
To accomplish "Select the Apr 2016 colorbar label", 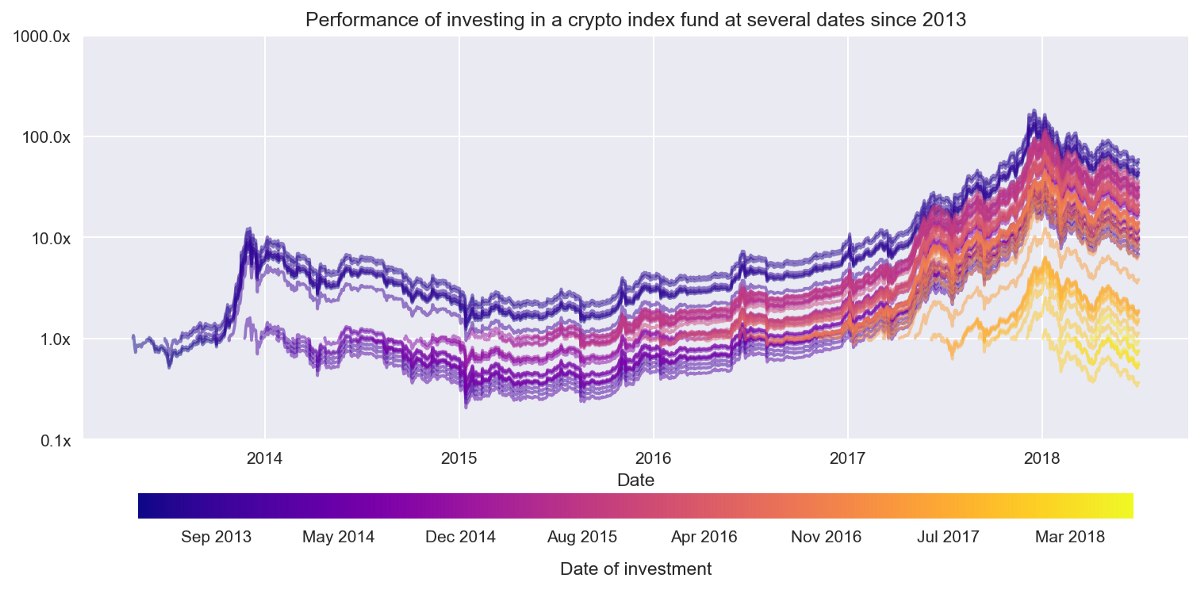I will click(704, 537).
